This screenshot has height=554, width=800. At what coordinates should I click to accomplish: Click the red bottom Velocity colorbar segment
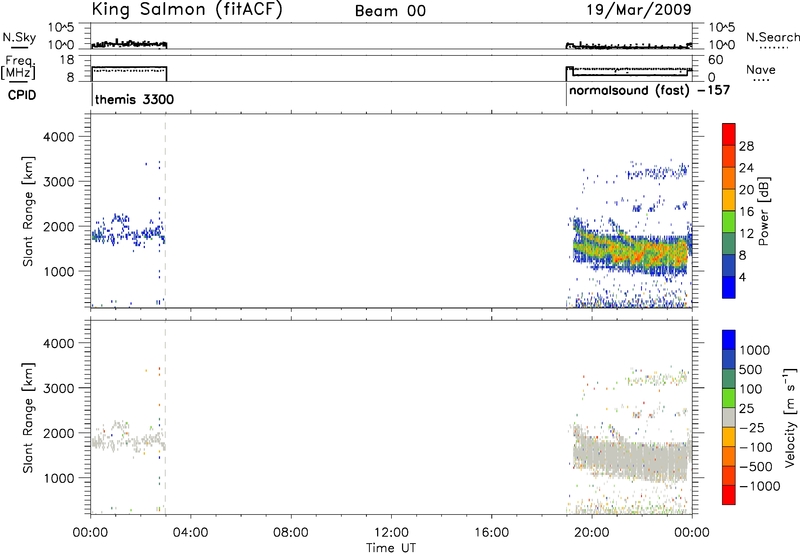729,495
